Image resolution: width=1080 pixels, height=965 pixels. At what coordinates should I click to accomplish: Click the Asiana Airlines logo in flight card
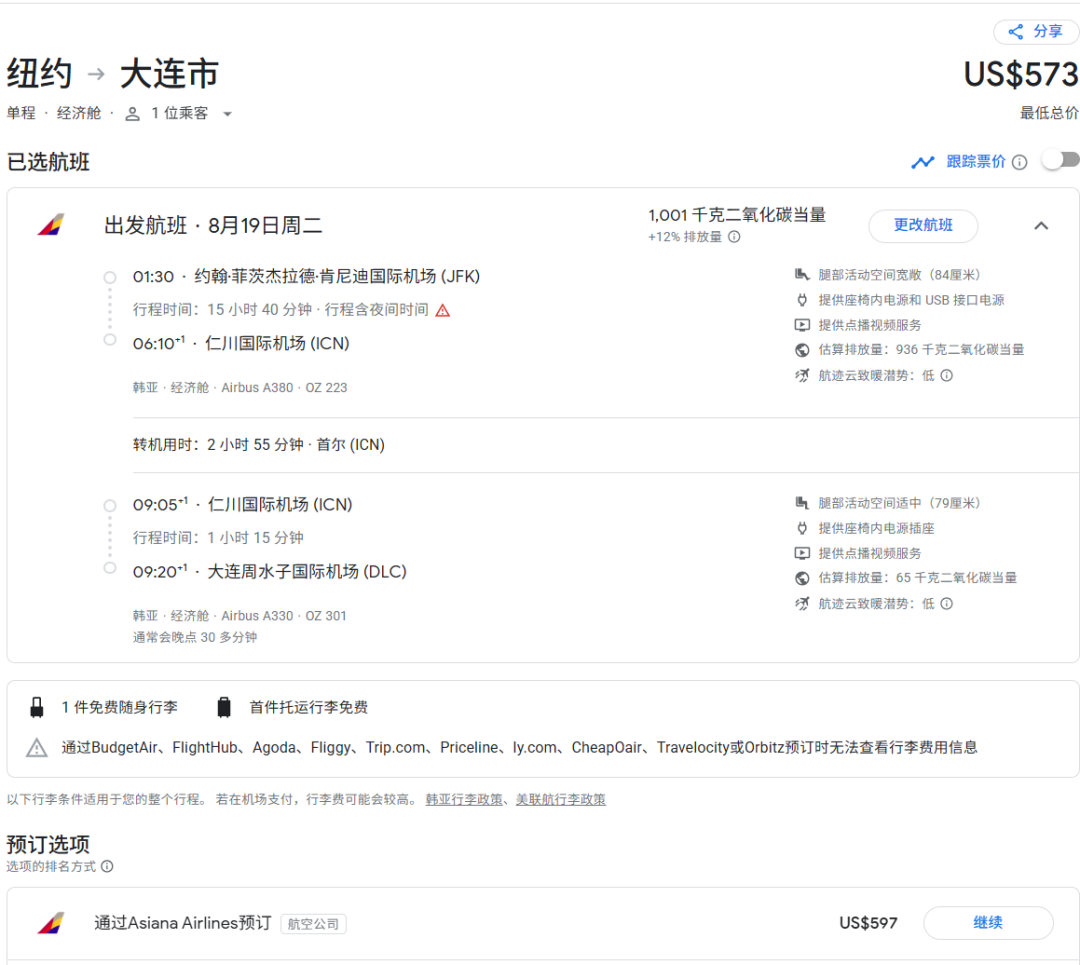pyautogui.click(x=51, y=225)
